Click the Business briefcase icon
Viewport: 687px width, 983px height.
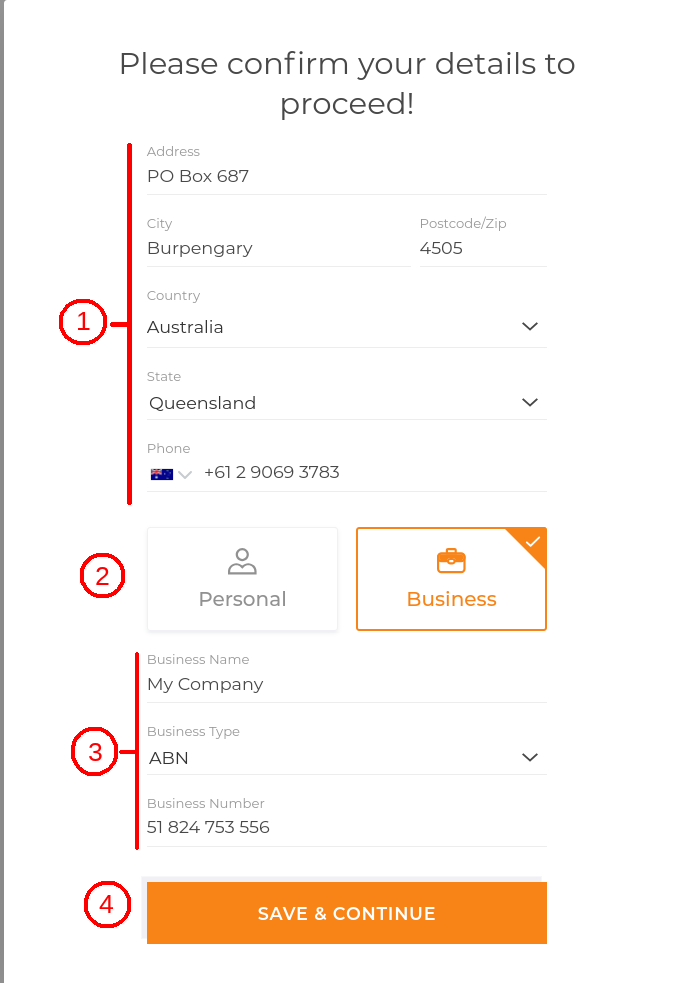pos(451,561)
